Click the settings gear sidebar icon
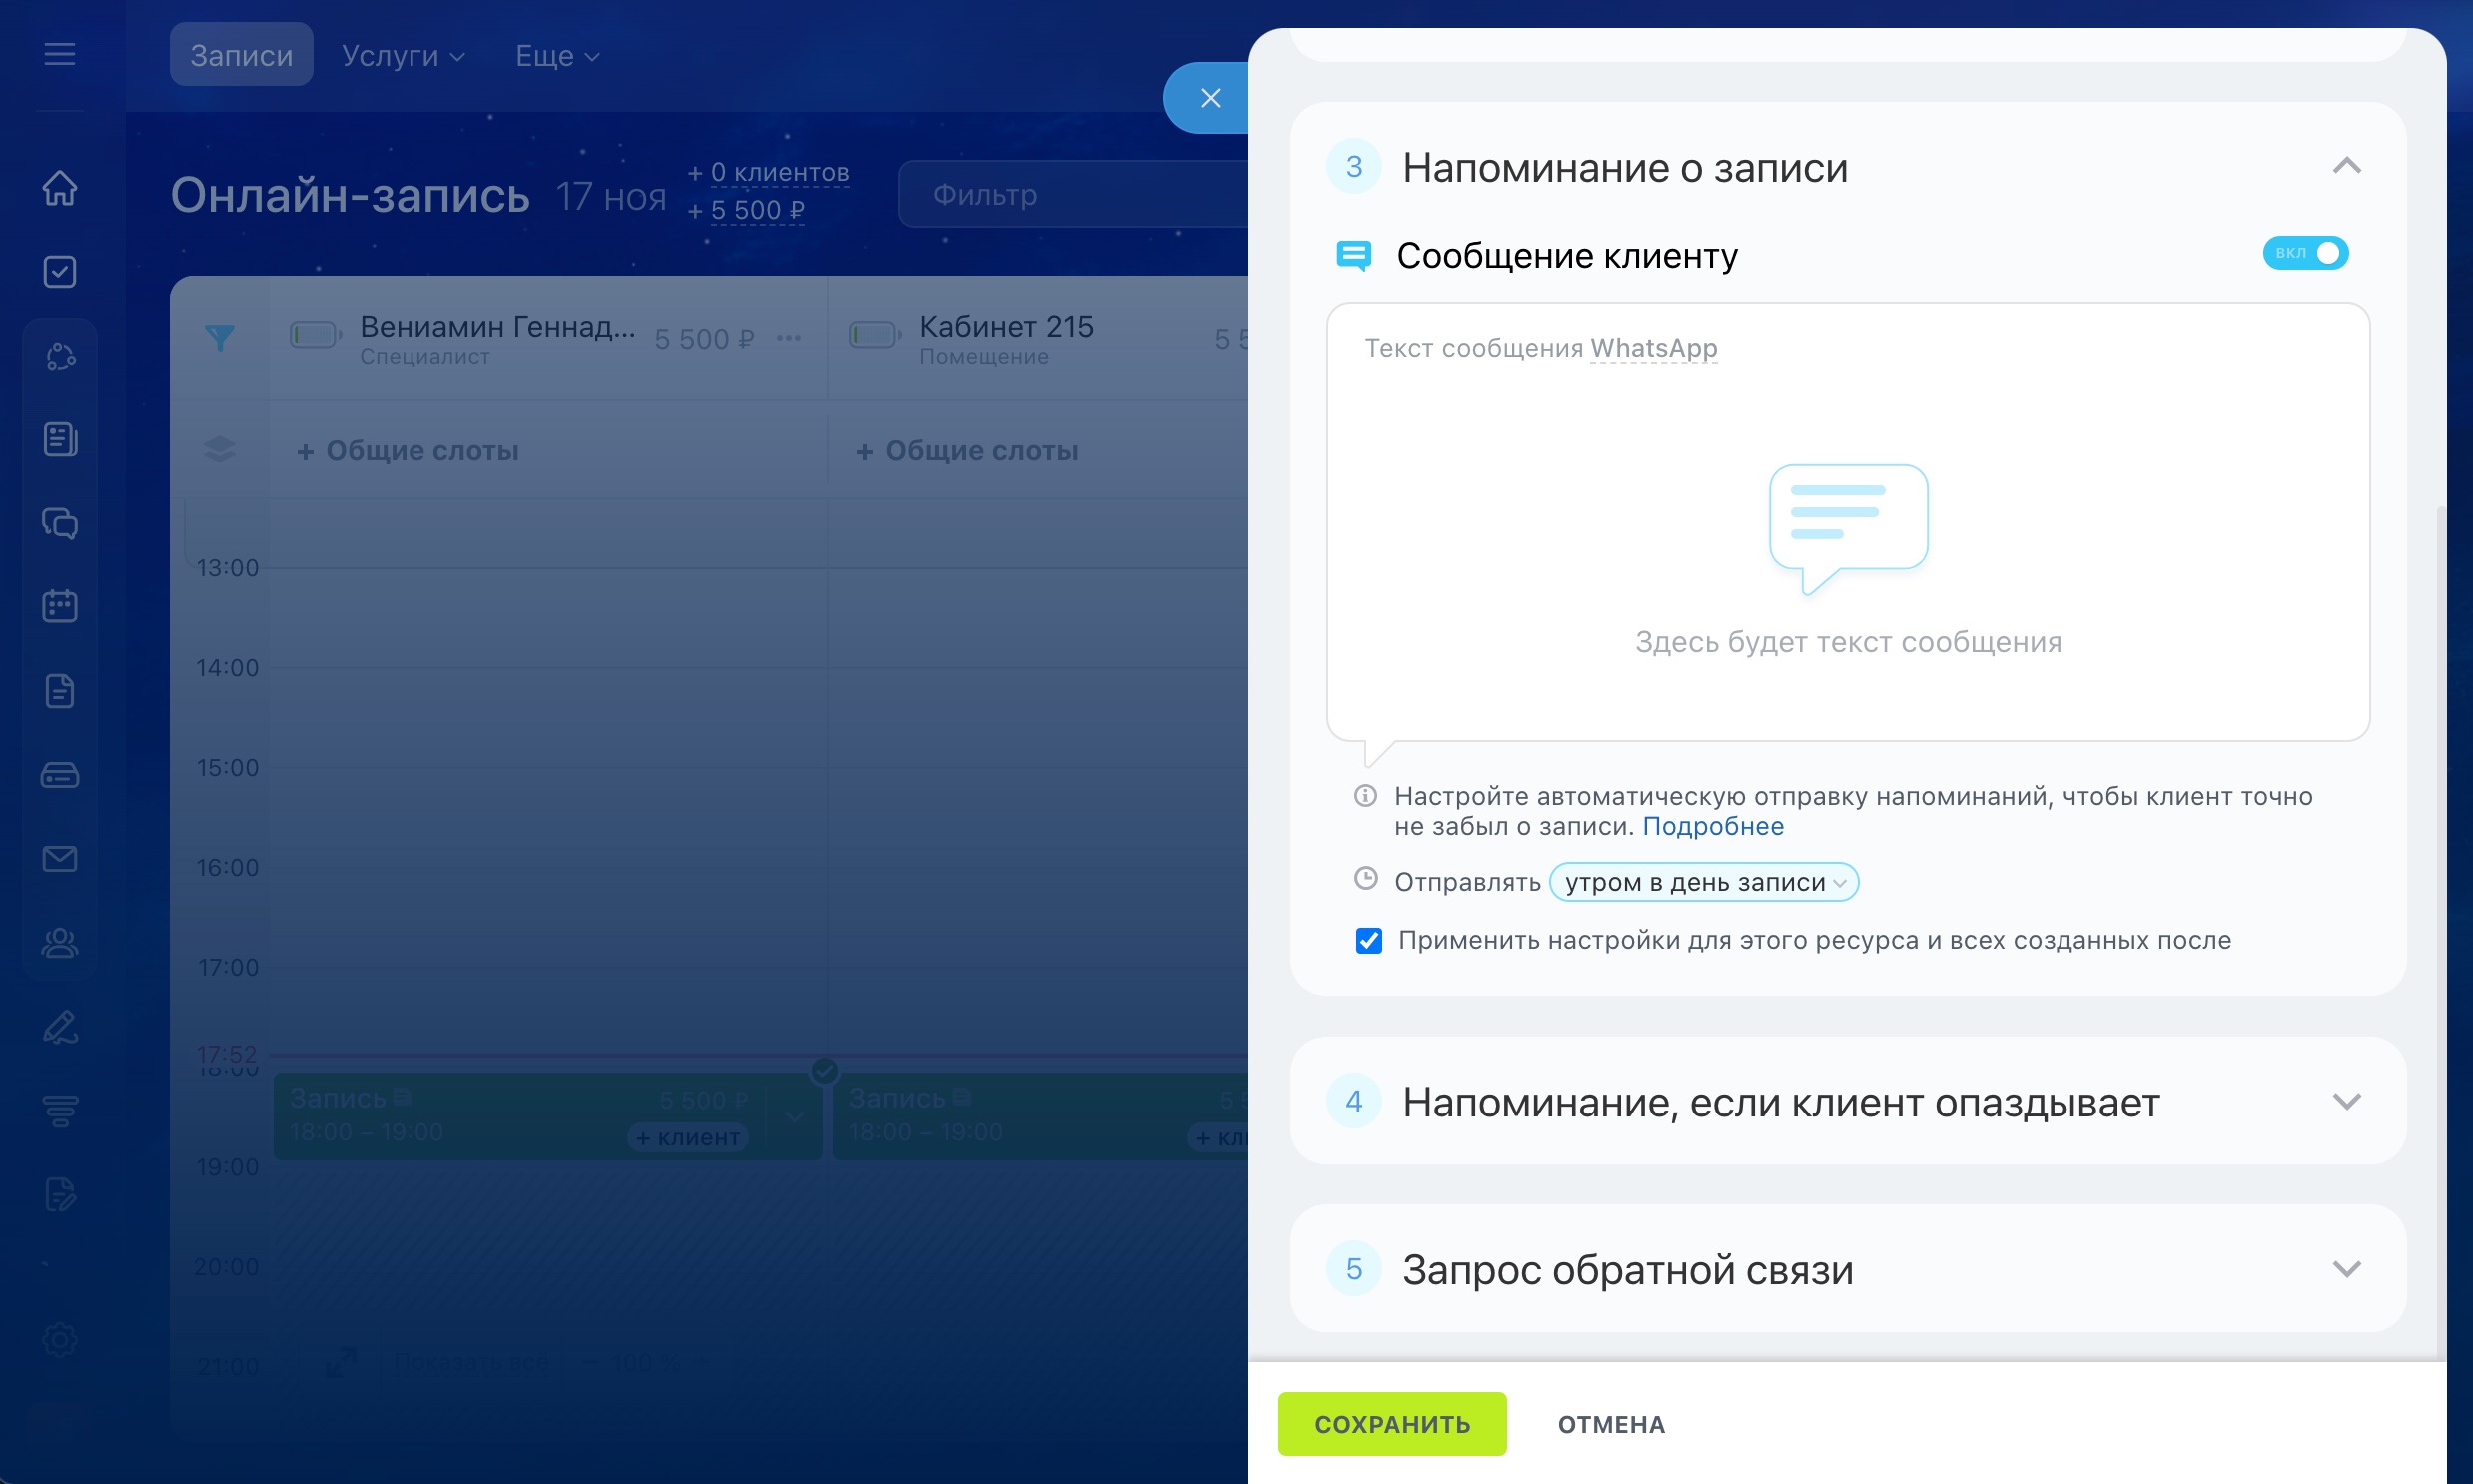Screen dimensions: 2473x1484 (x=60, y=1340)
